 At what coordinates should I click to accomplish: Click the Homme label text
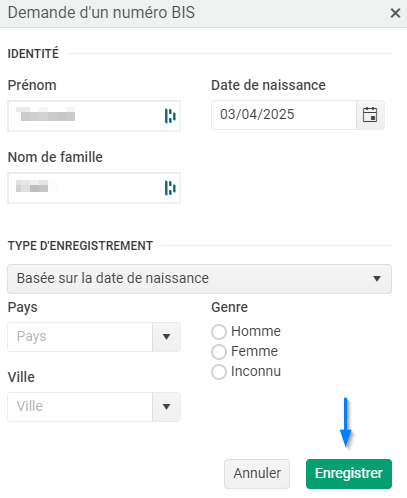pyautogui.click(x=256, y=331)
